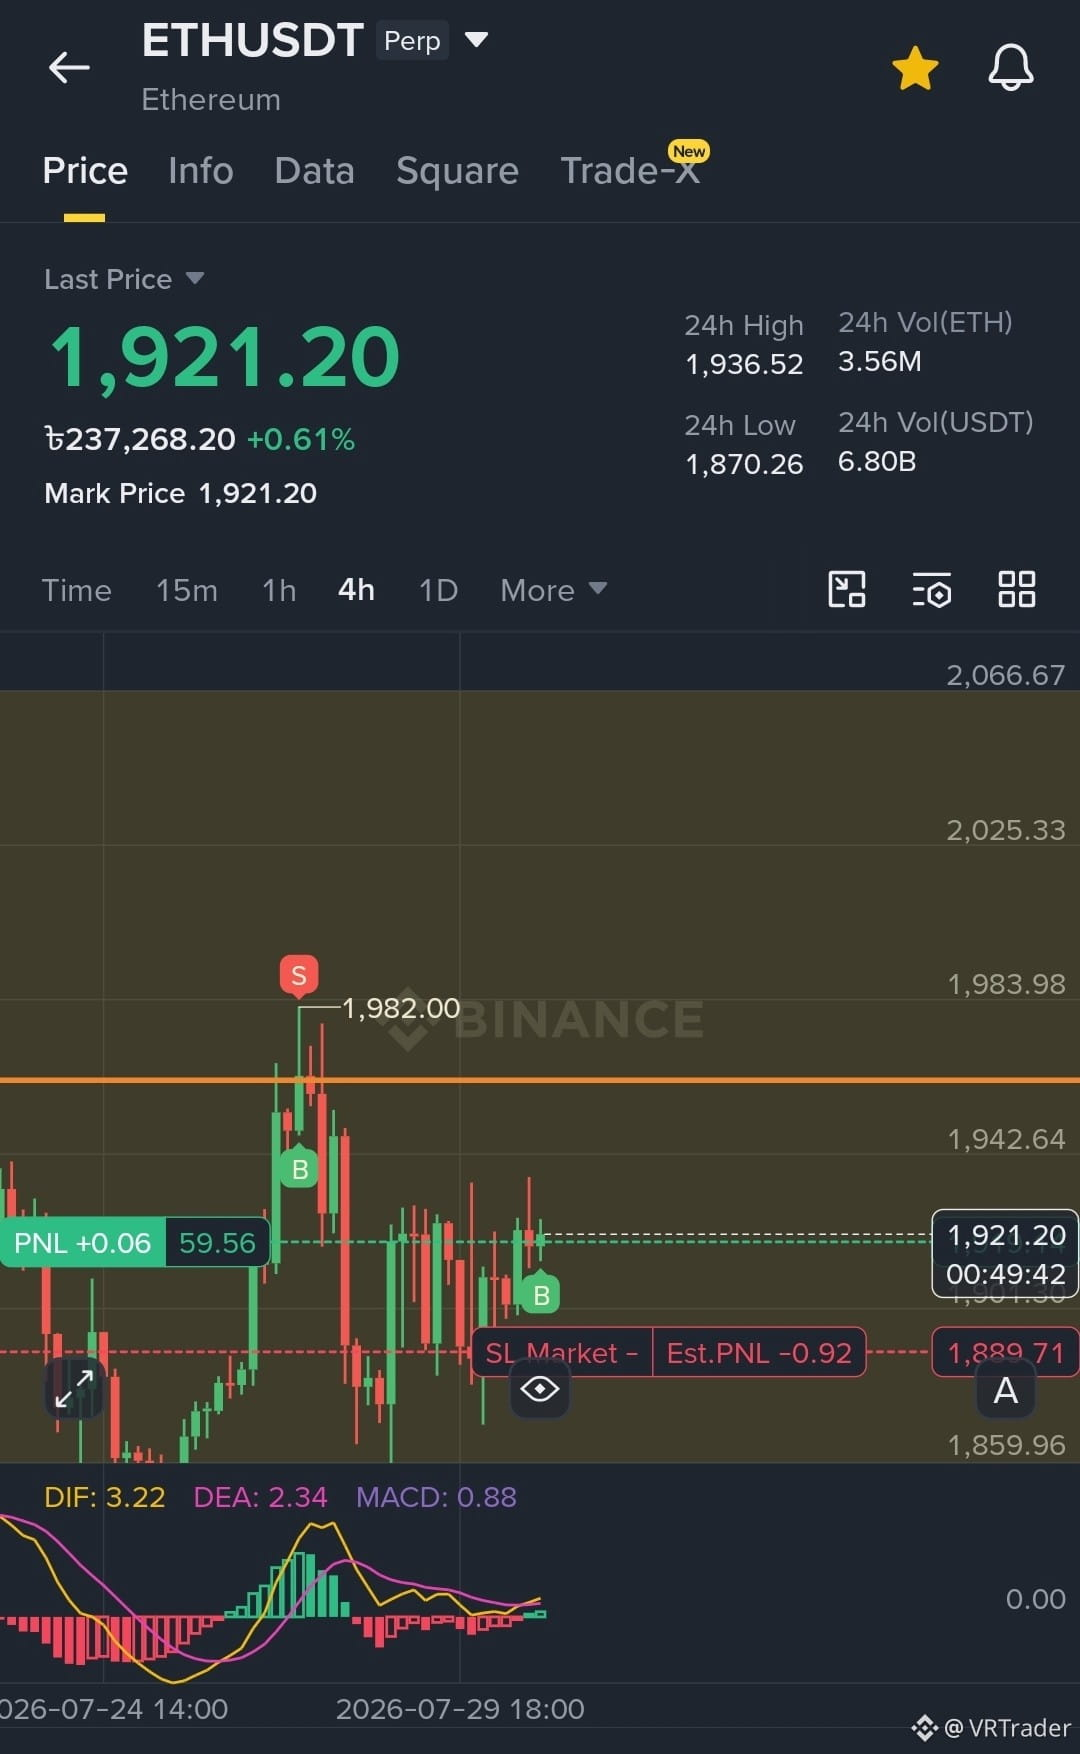The image size is (1080, 1754).
Task: Expand the More intervals dropdown
Action: pyautogui.click(x=553, y=590)
